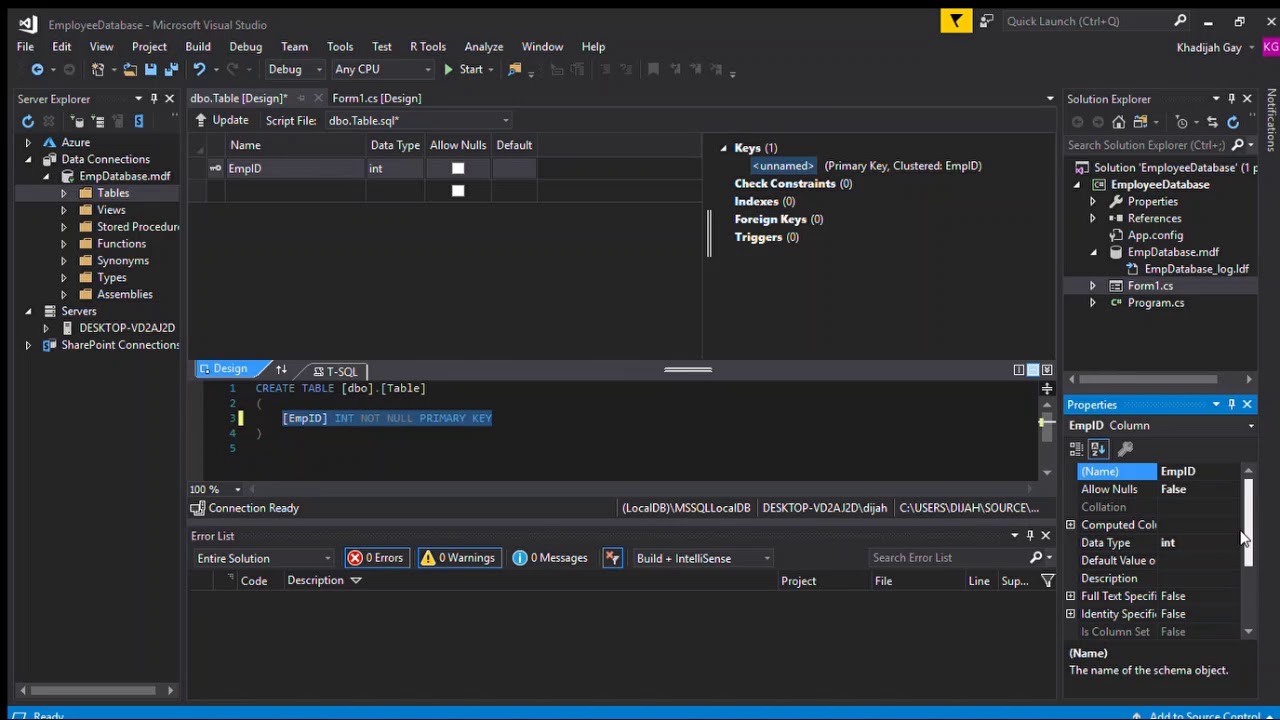
Task: Open the Build menu
Action: tap(198, 47)
